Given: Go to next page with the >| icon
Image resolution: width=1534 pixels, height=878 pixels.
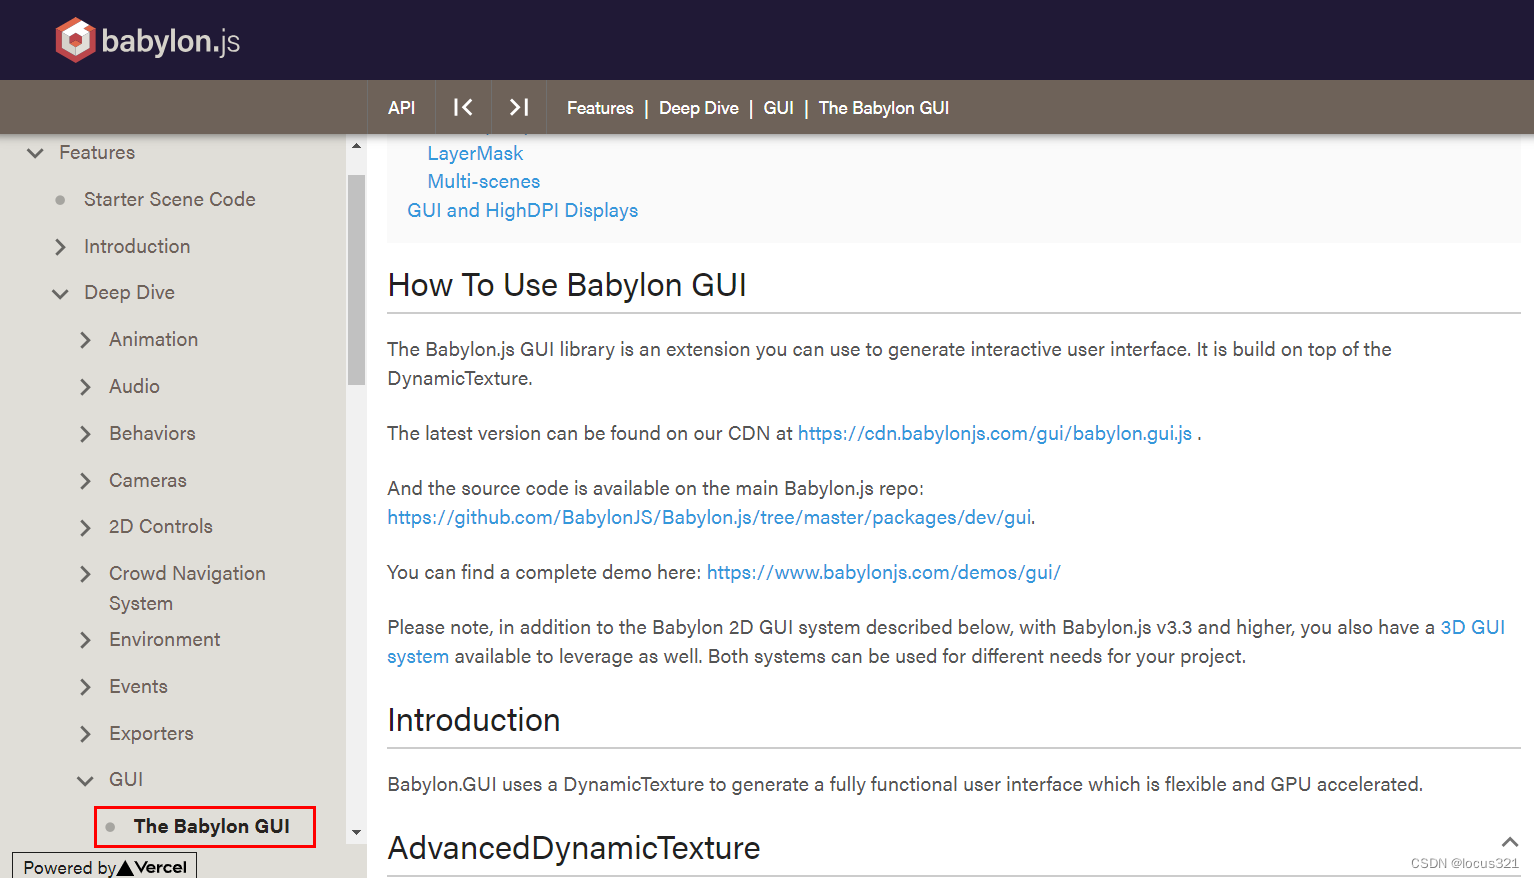Looking at the screenshot, I should point(519,107).
